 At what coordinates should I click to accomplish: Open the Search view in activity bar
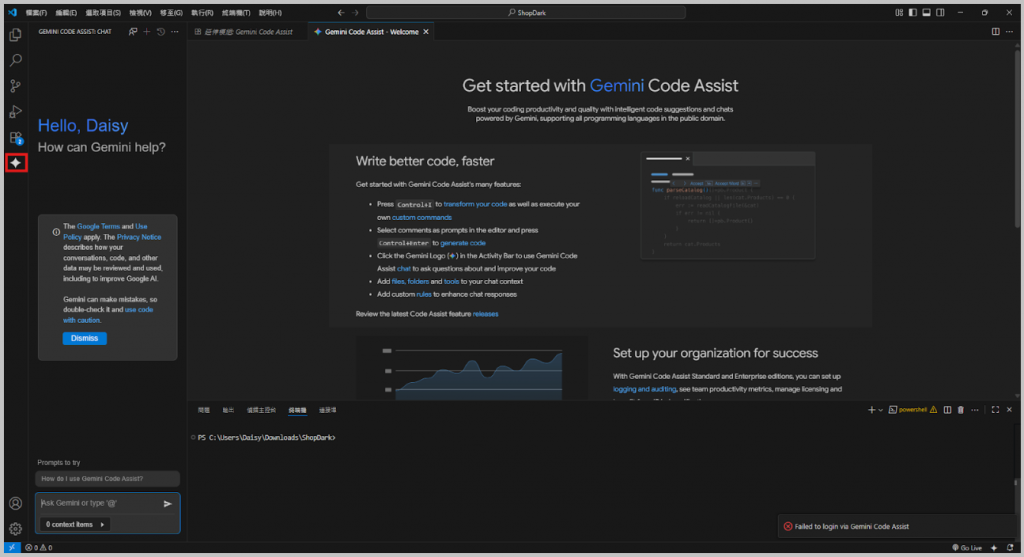point(16,60)
